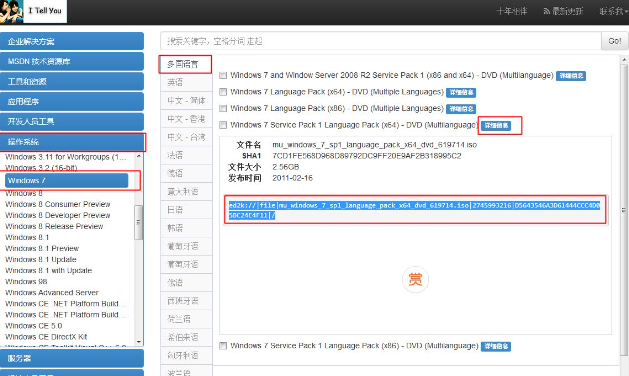This screenshot has width=629, height=376.
Task: Expand the MSDN 技术资源库 category
Action: click(72, 61)
